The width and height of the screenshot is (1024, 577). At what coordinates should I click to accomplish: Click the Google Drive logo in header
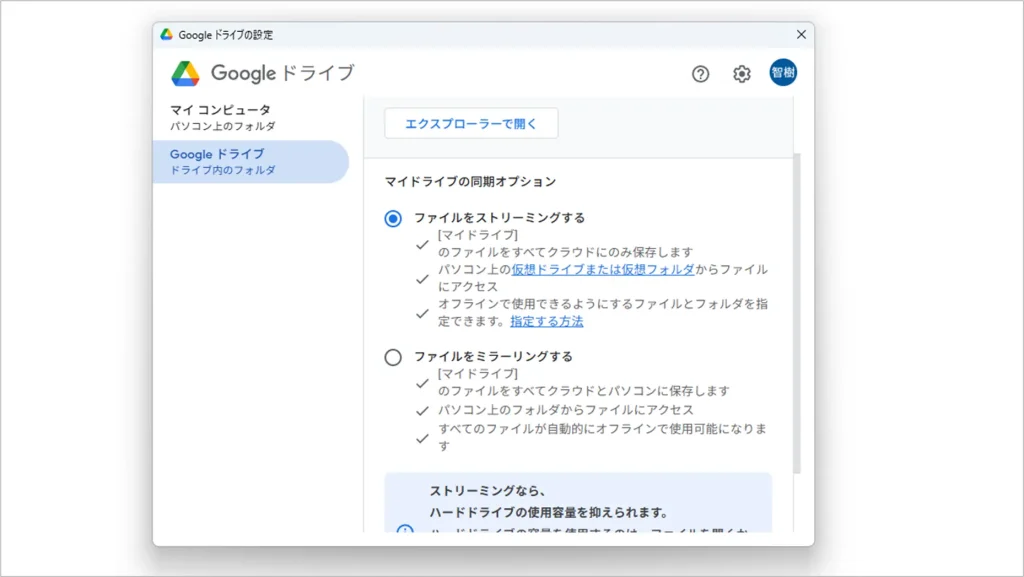(x=186, y=74)
